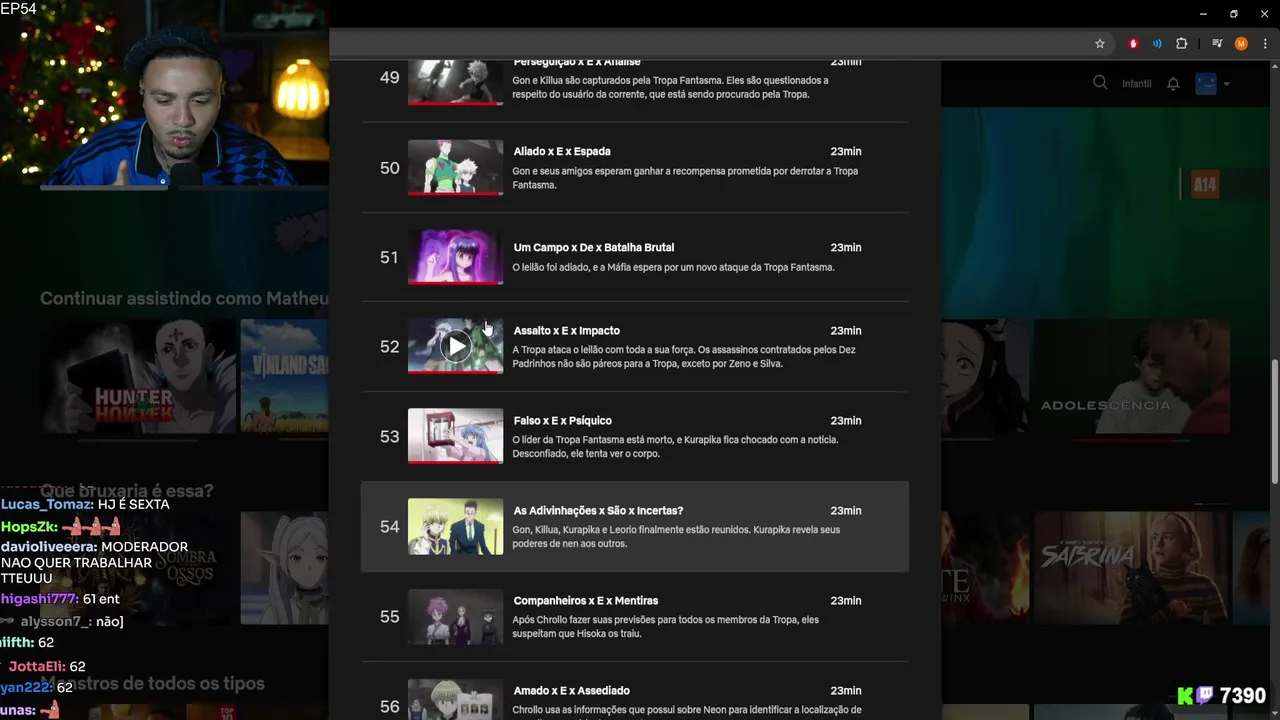The width and height of the screenshot is (1280, 720).
Task: Open the blue sound-wave extension
Action: click(x=1157, y=44)
